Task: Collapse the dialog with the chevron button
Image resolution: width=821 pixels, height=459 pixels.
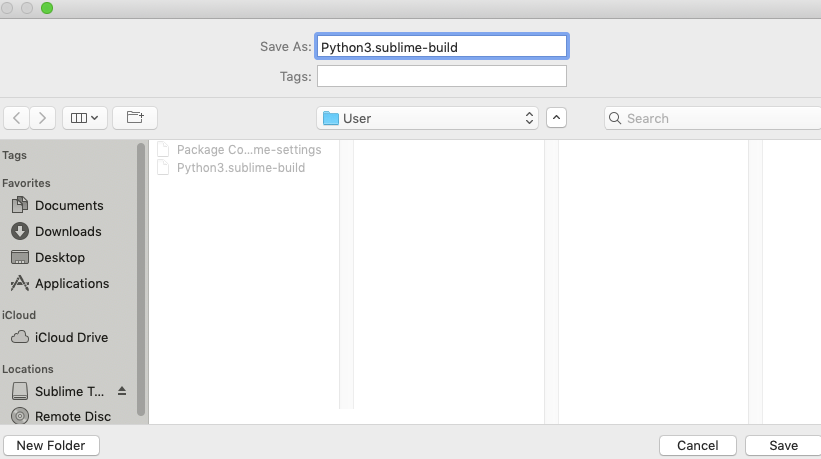Action: coord(556,118)
